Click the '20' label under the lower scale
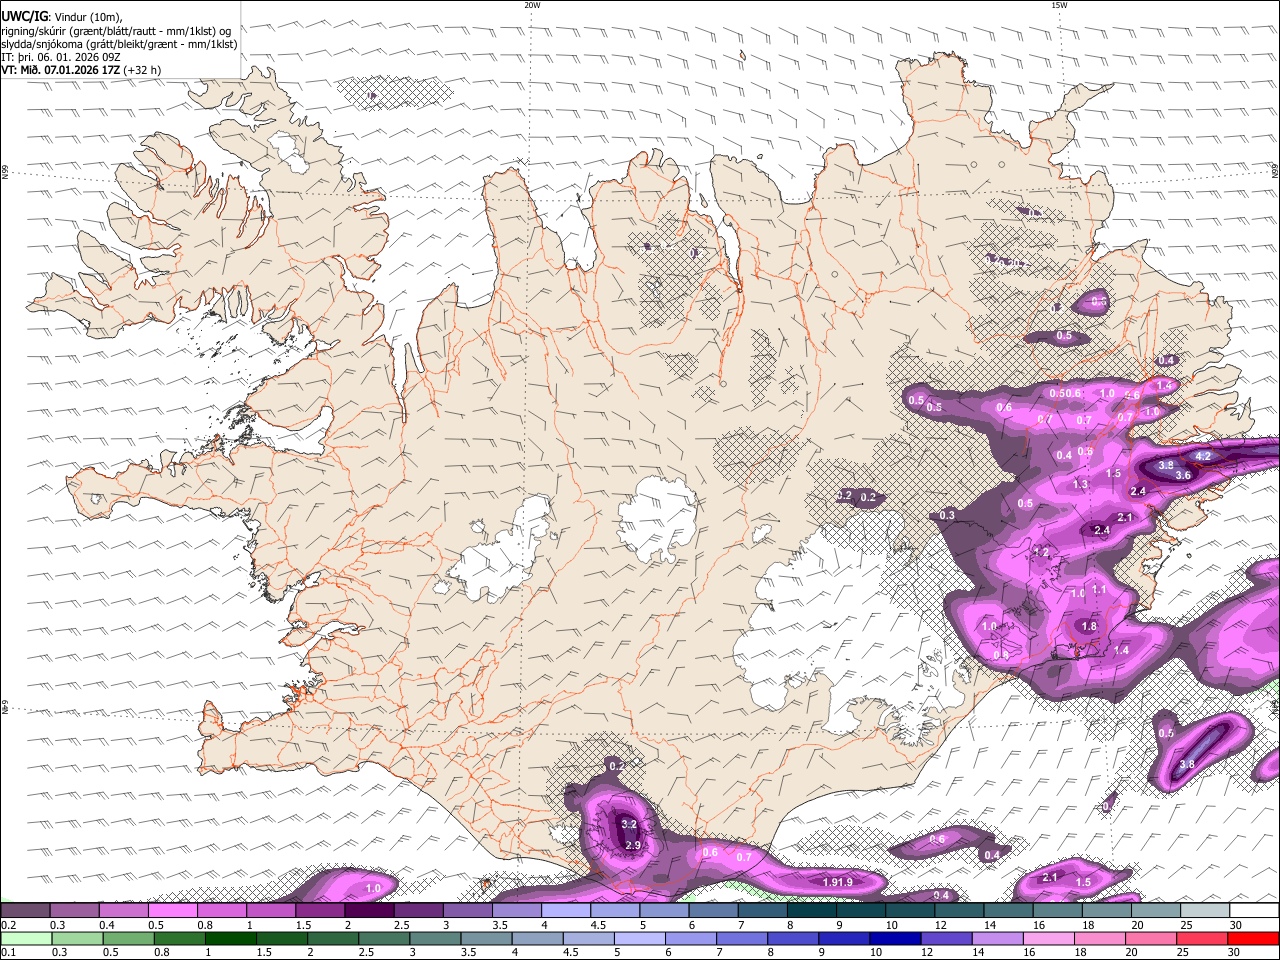1280x960 pixels. tap(1131, 953)
